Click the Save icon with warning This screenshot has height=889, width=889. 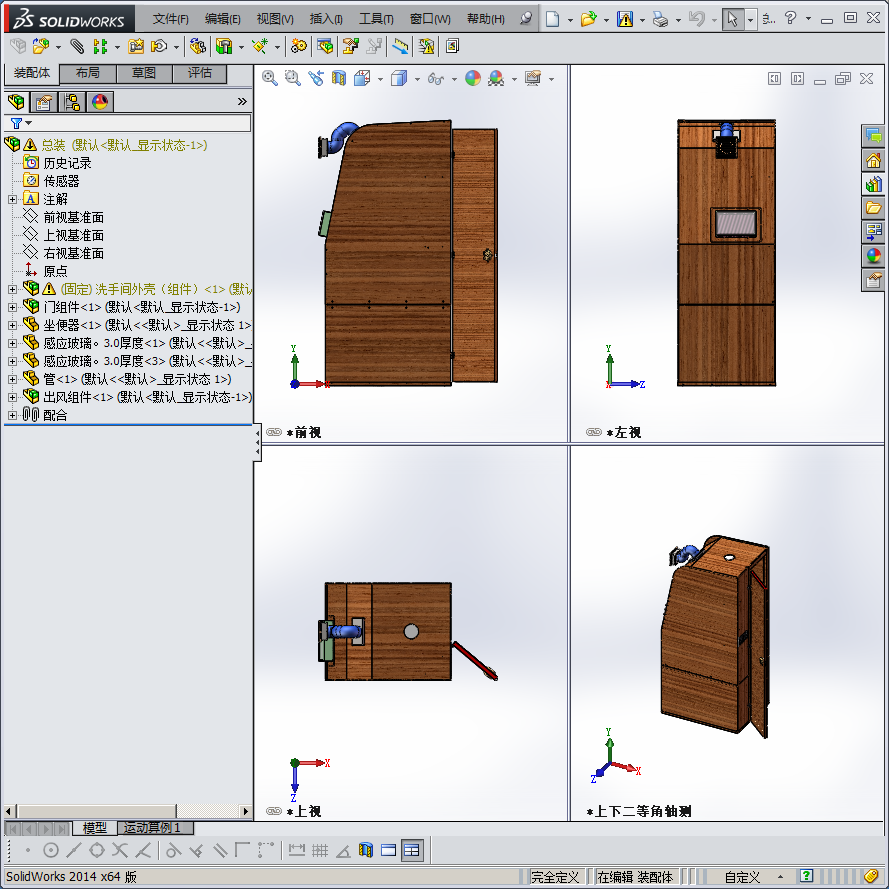coord(625,19)
